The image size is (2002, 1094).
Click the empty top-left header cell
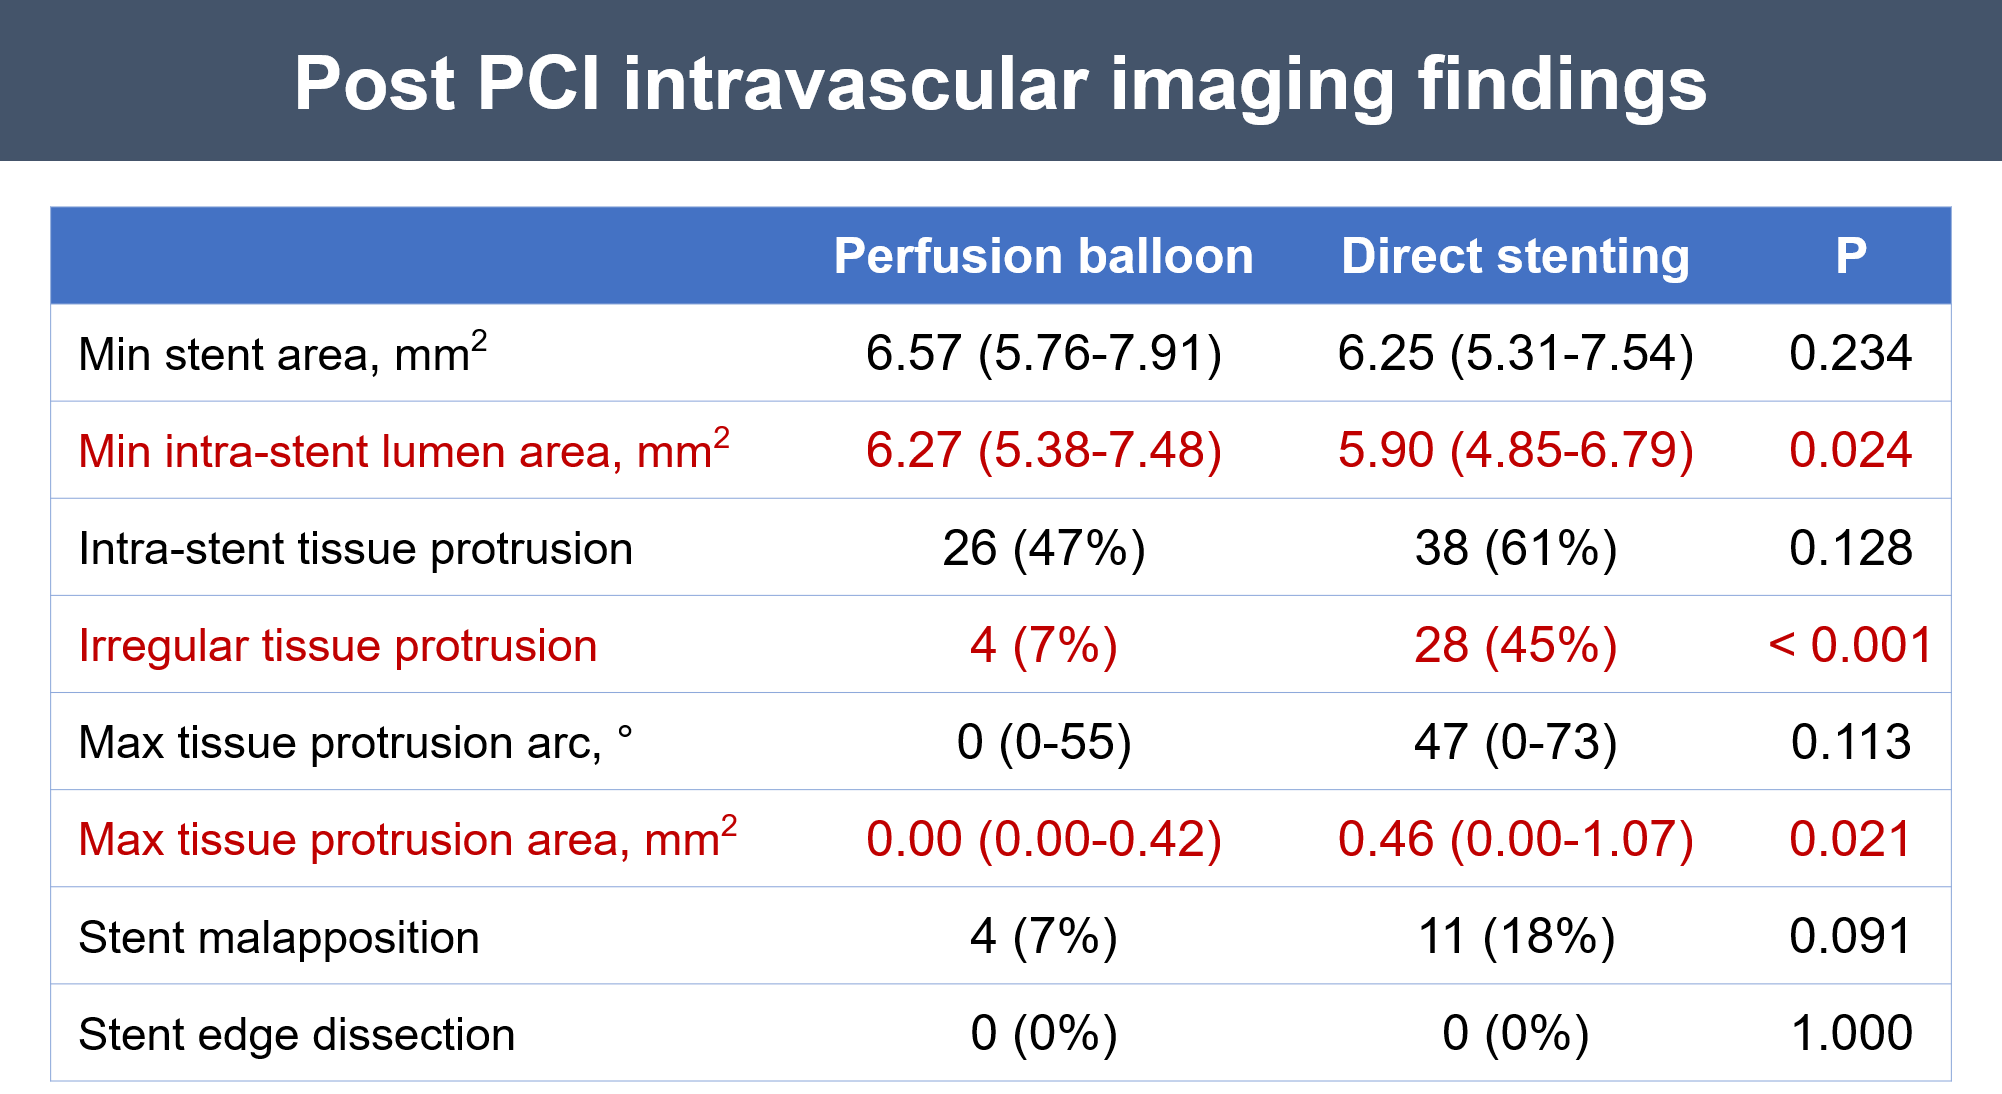click(x=430, y=257)
